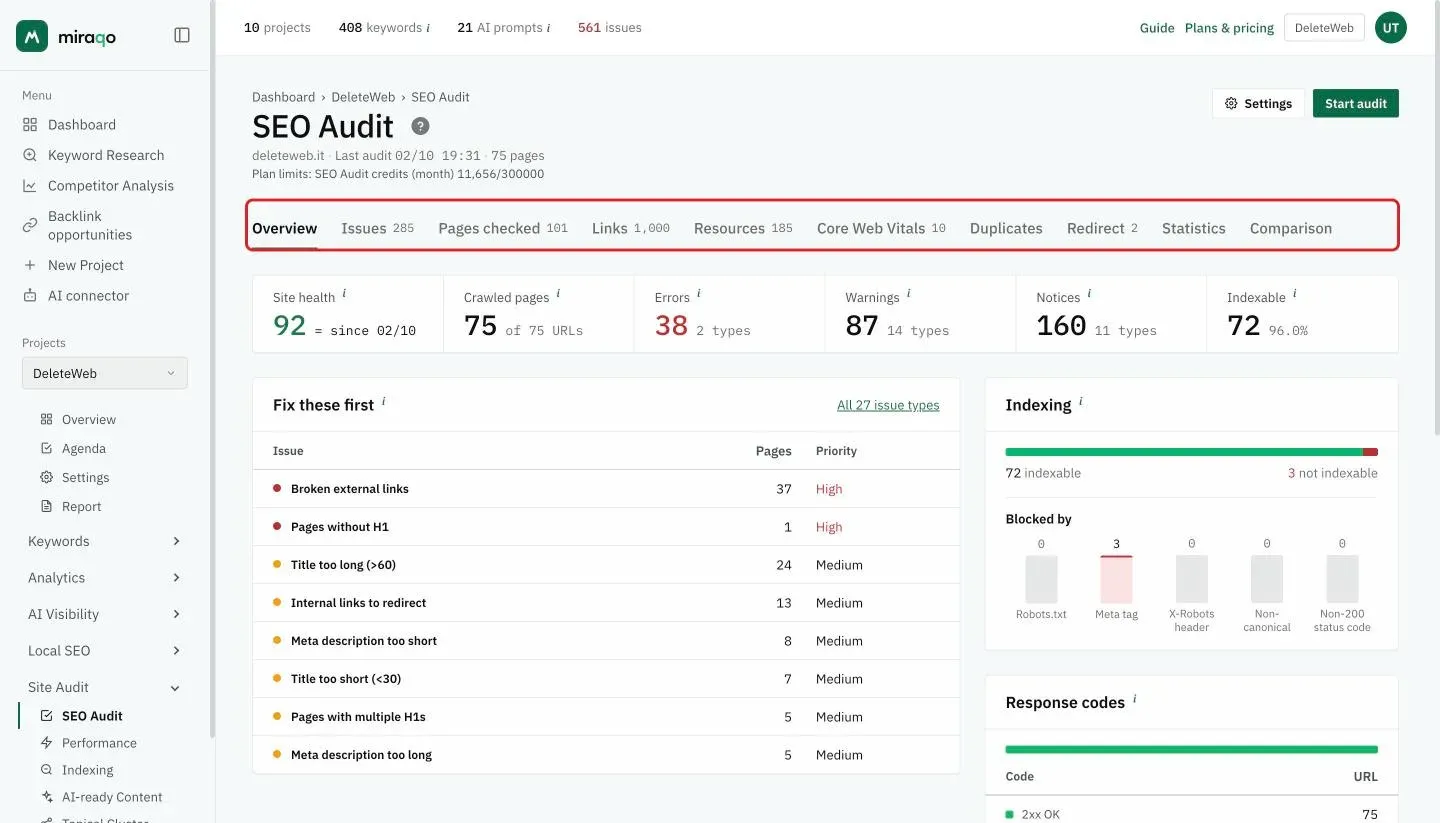Click the info icon next to Warnings
The image size is (1440, 823).
[908, 294]
